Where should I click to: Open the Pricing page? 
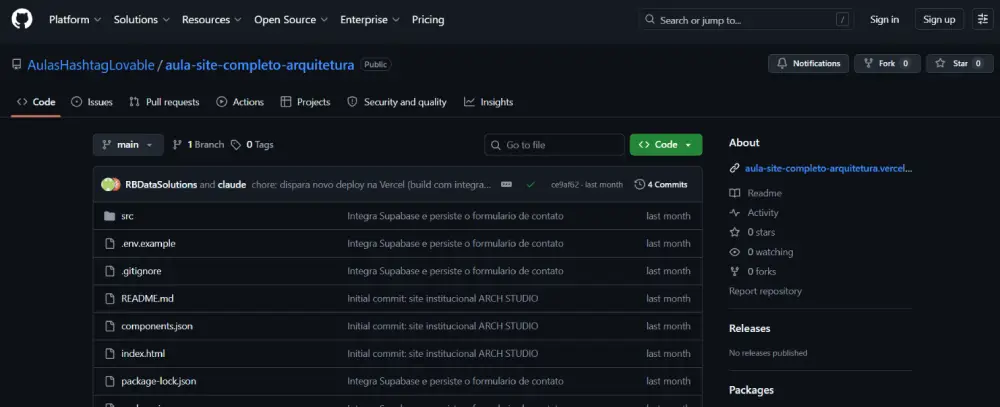pos(428,20)
